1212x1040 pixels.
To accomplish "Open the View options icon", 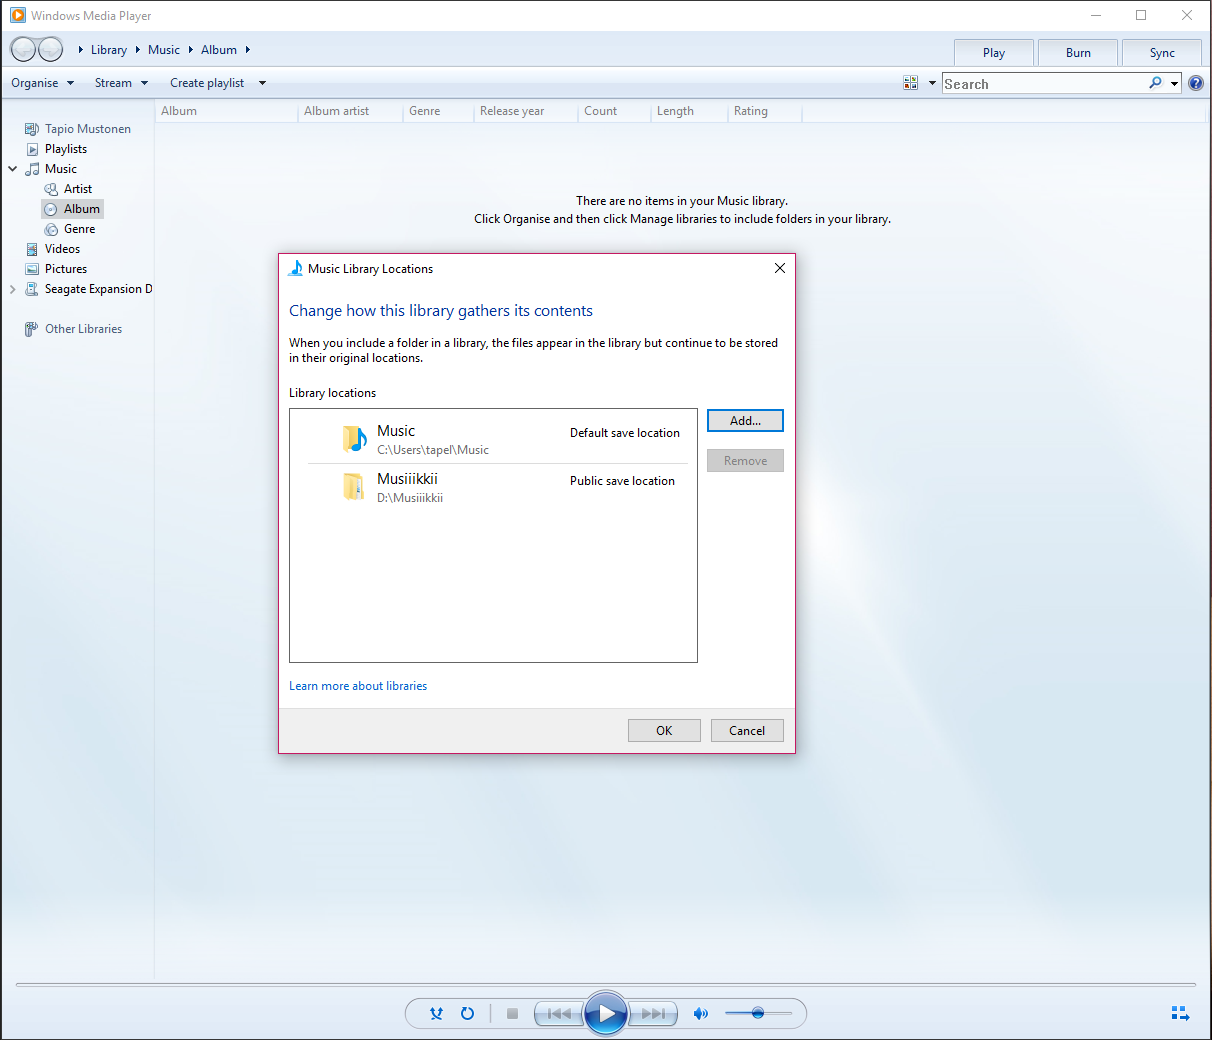I will click(x=910, y=83).
